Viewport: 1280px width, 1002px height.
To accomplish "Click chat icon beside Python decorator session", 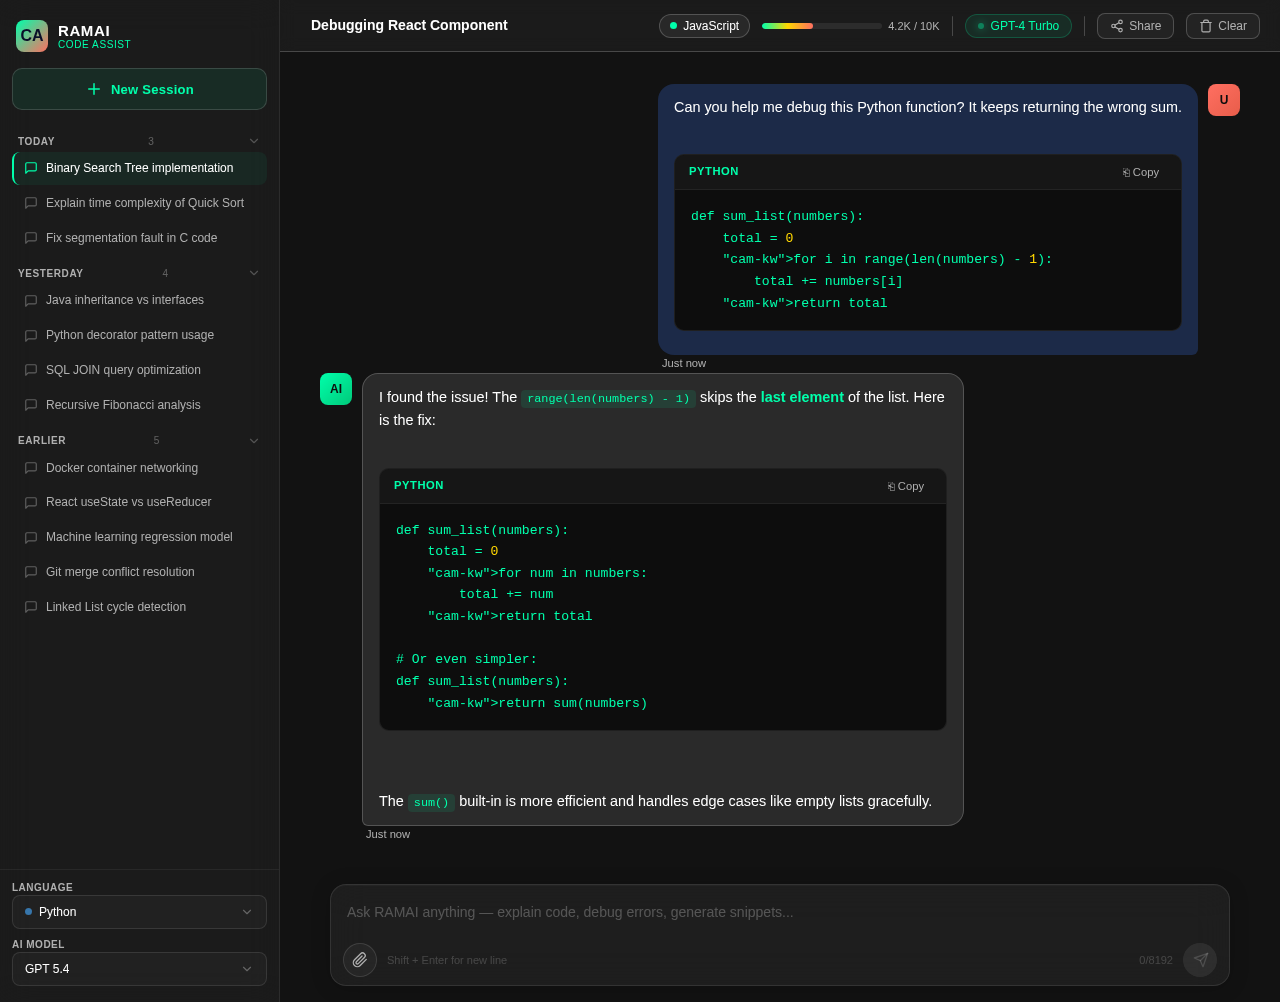I will pos(31,336).
